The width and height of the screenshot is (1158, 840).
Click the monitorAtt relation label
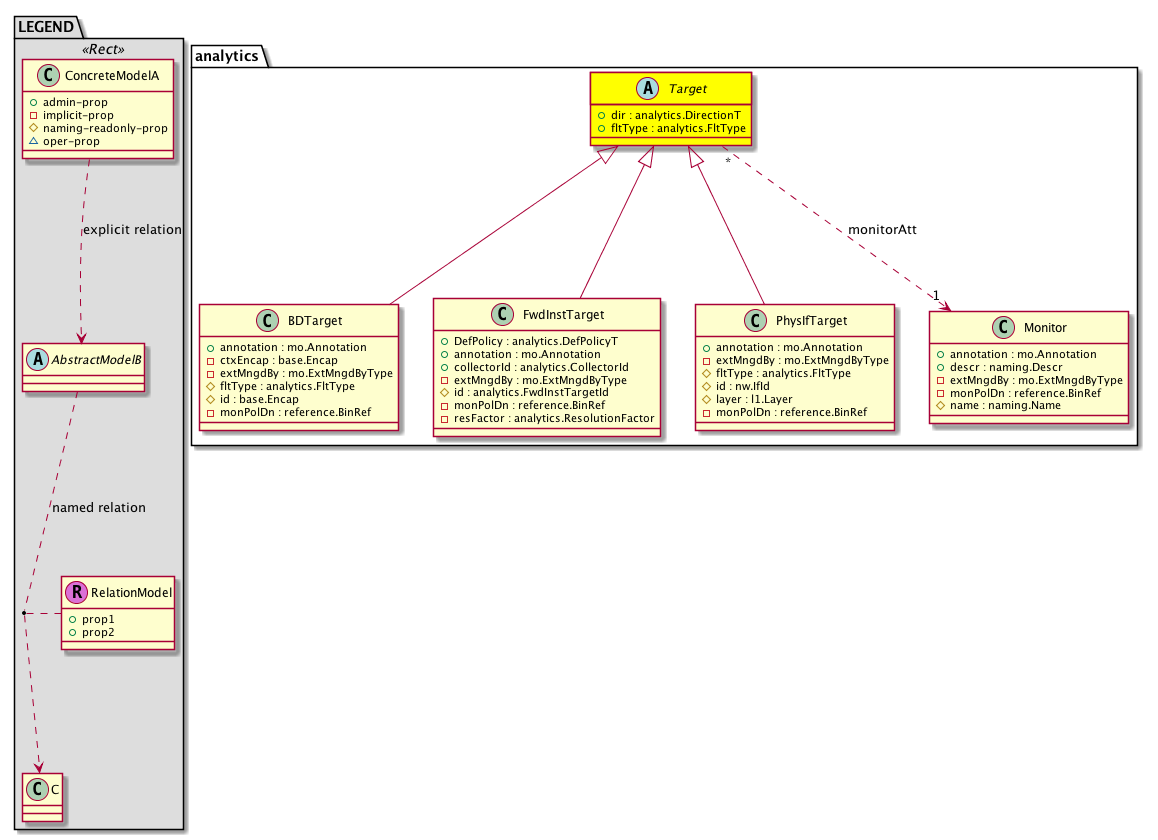coord(881,229)
